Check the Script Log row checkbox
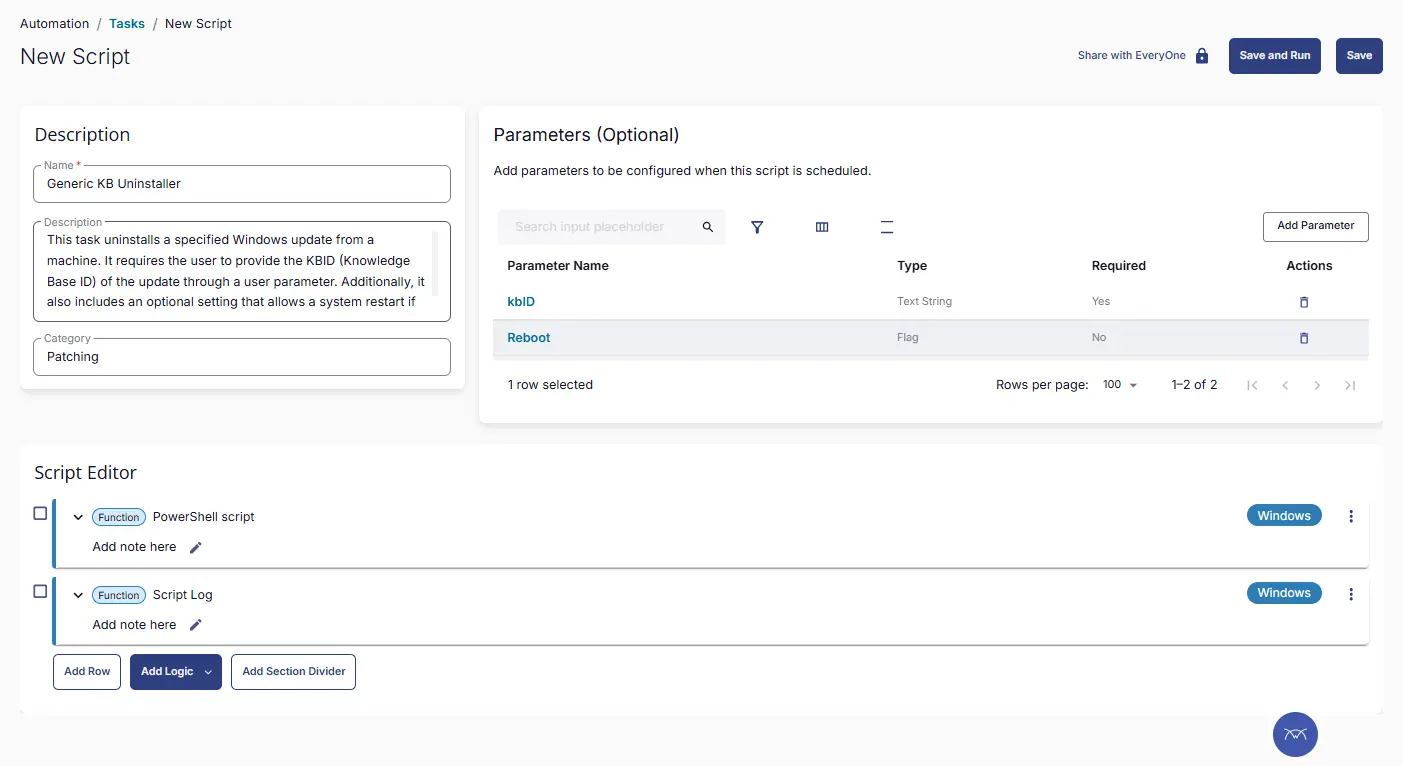1403x766 pixels. point(40,591)
